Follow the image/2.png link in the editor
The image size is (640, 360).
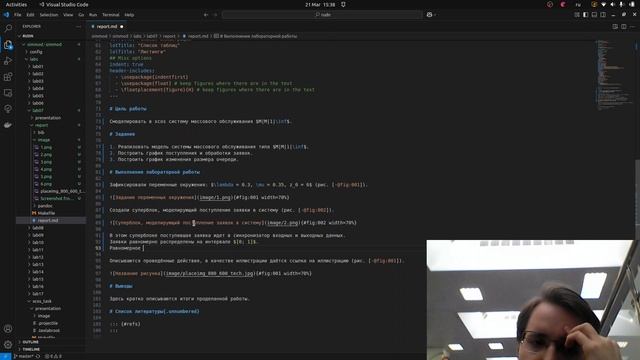(x=282, y=223)
